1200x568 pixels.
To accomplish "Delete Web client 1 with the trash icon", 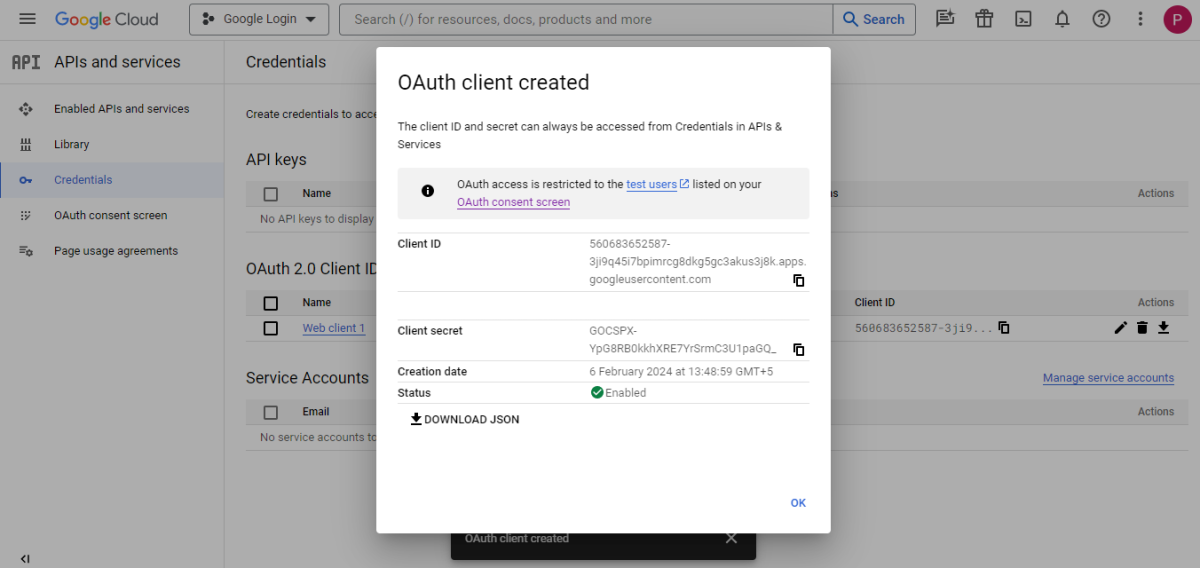I will click(1142, 328).
